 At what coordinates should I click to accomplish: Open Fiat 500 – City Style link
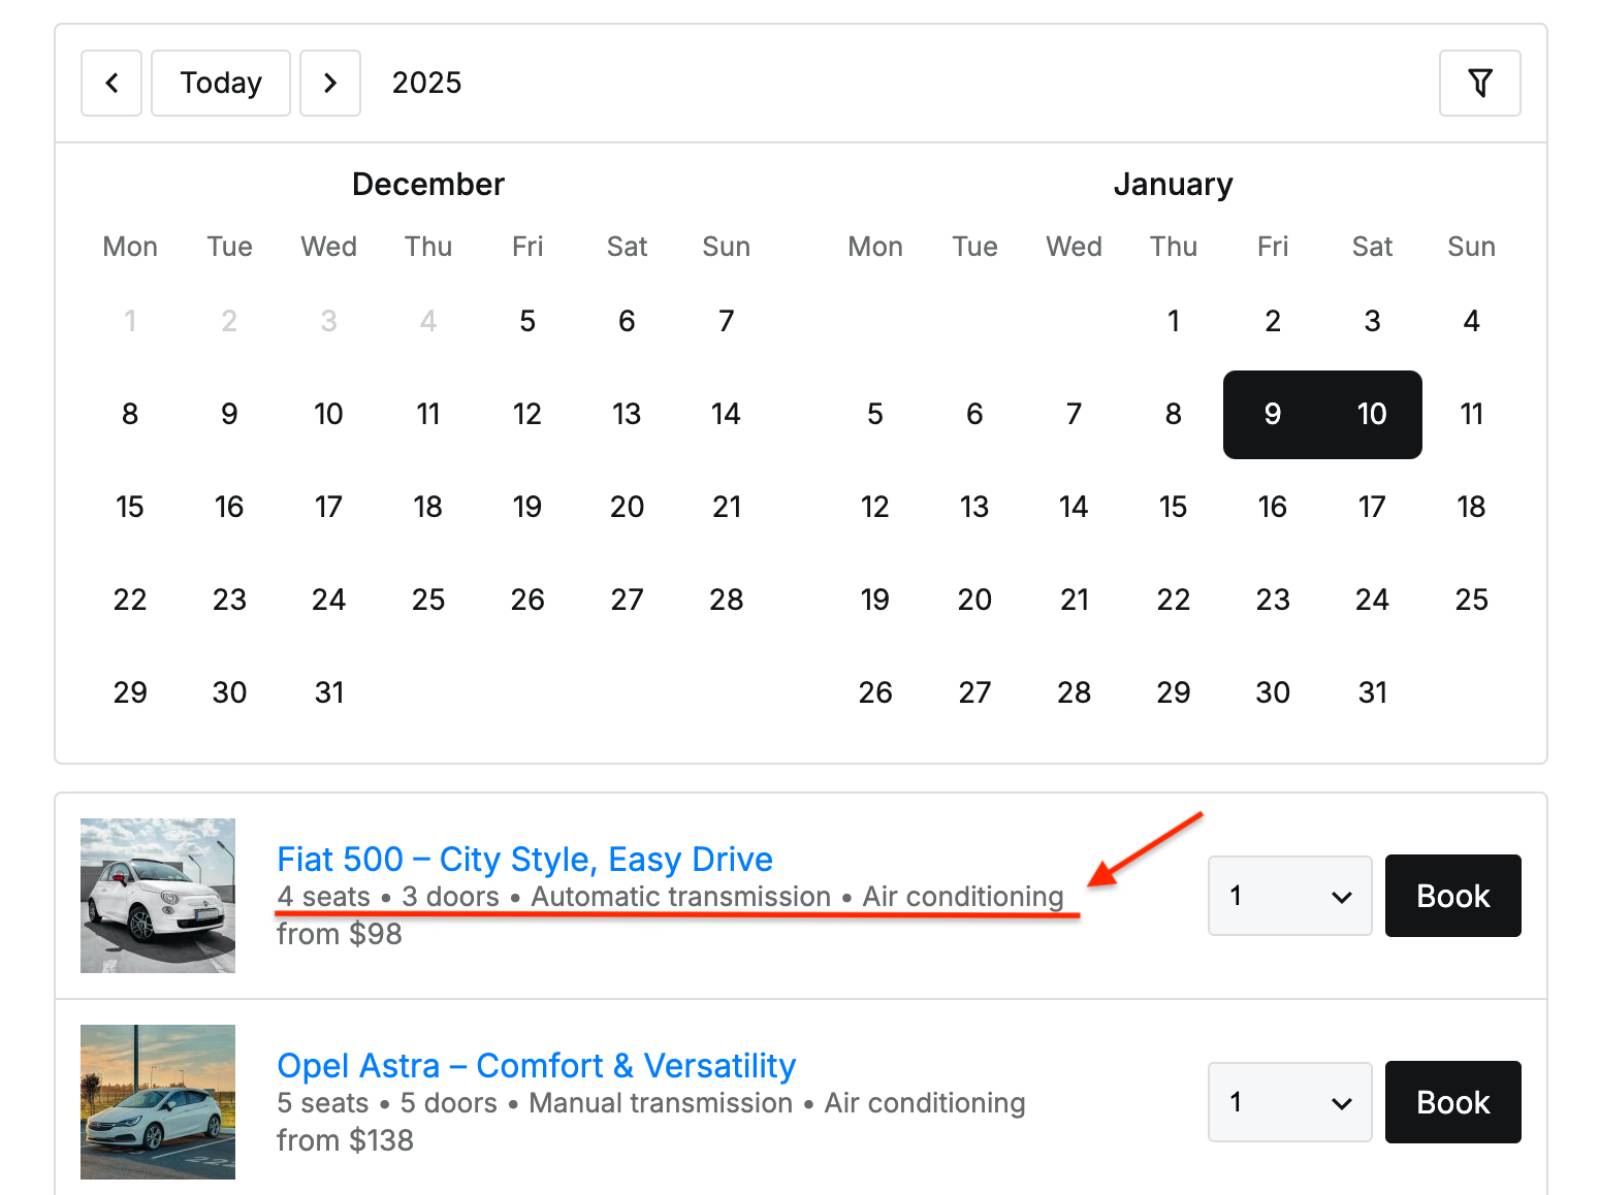(524, 859)
